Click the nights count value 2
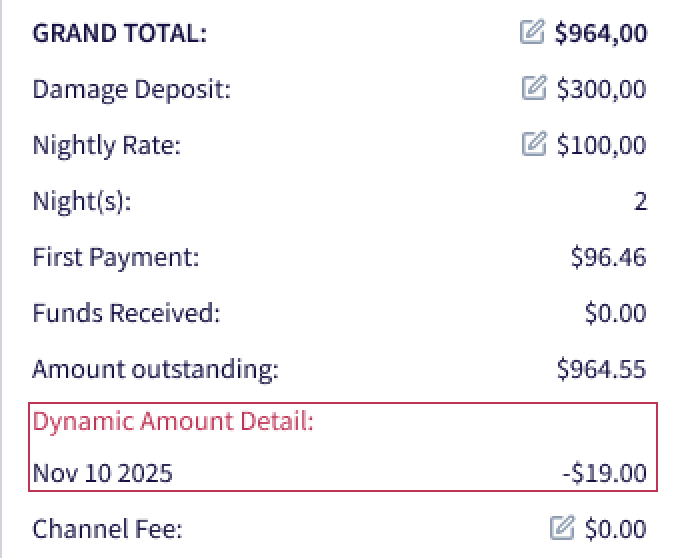 point(640,201)
